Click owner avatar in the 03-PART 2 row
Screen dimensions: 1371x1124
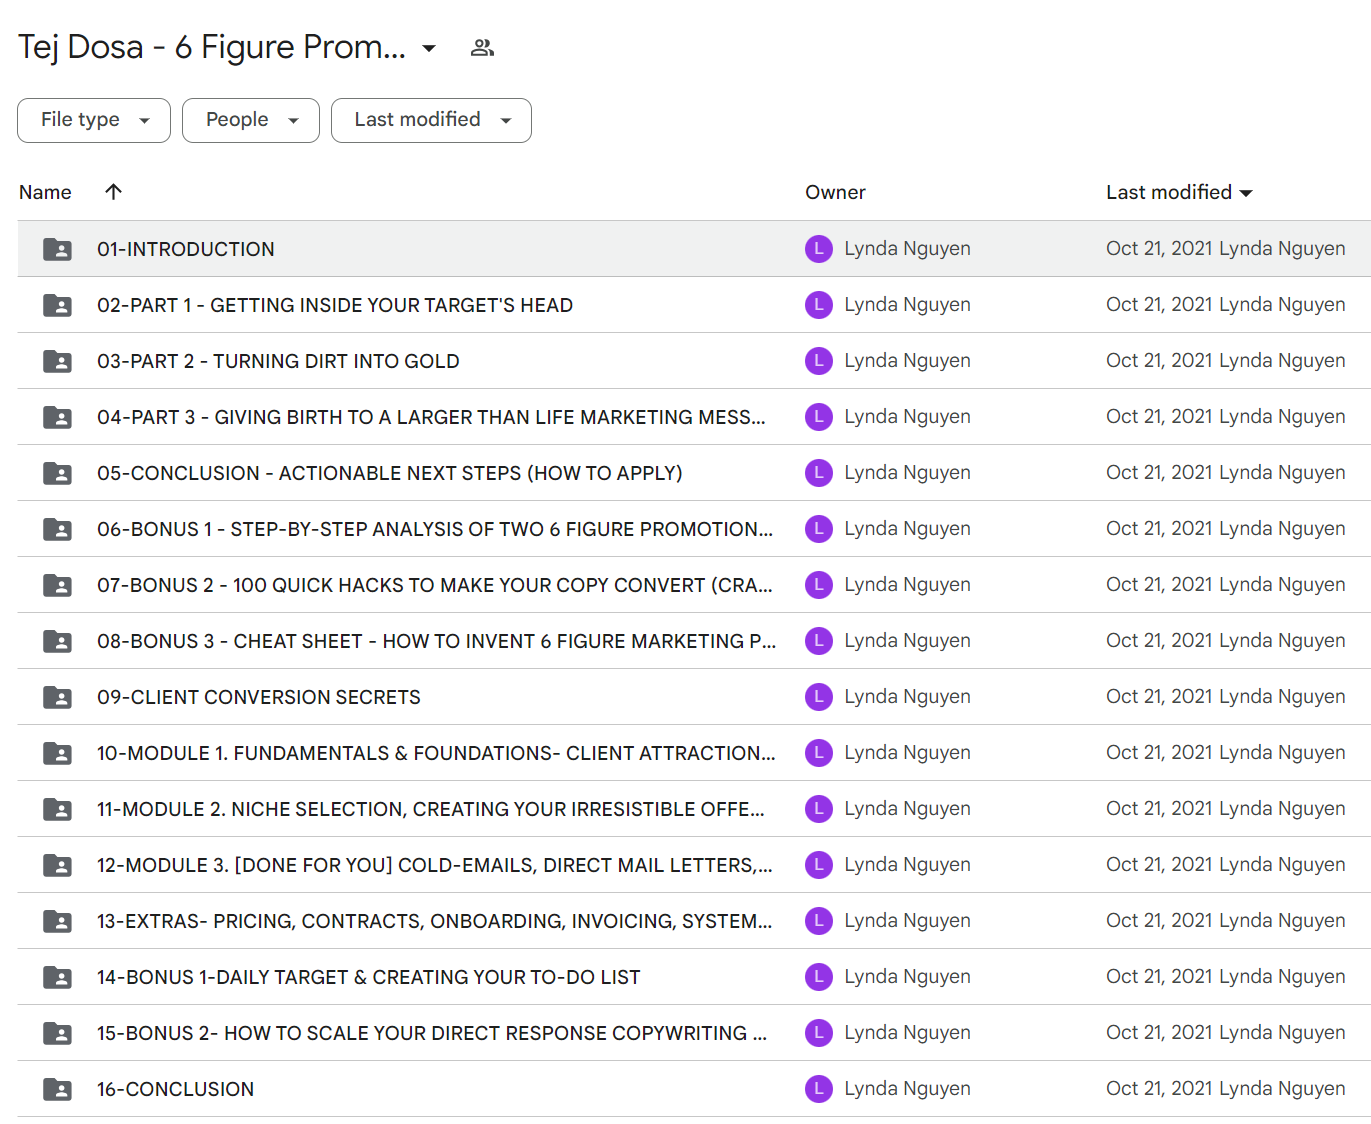[819, 361]
